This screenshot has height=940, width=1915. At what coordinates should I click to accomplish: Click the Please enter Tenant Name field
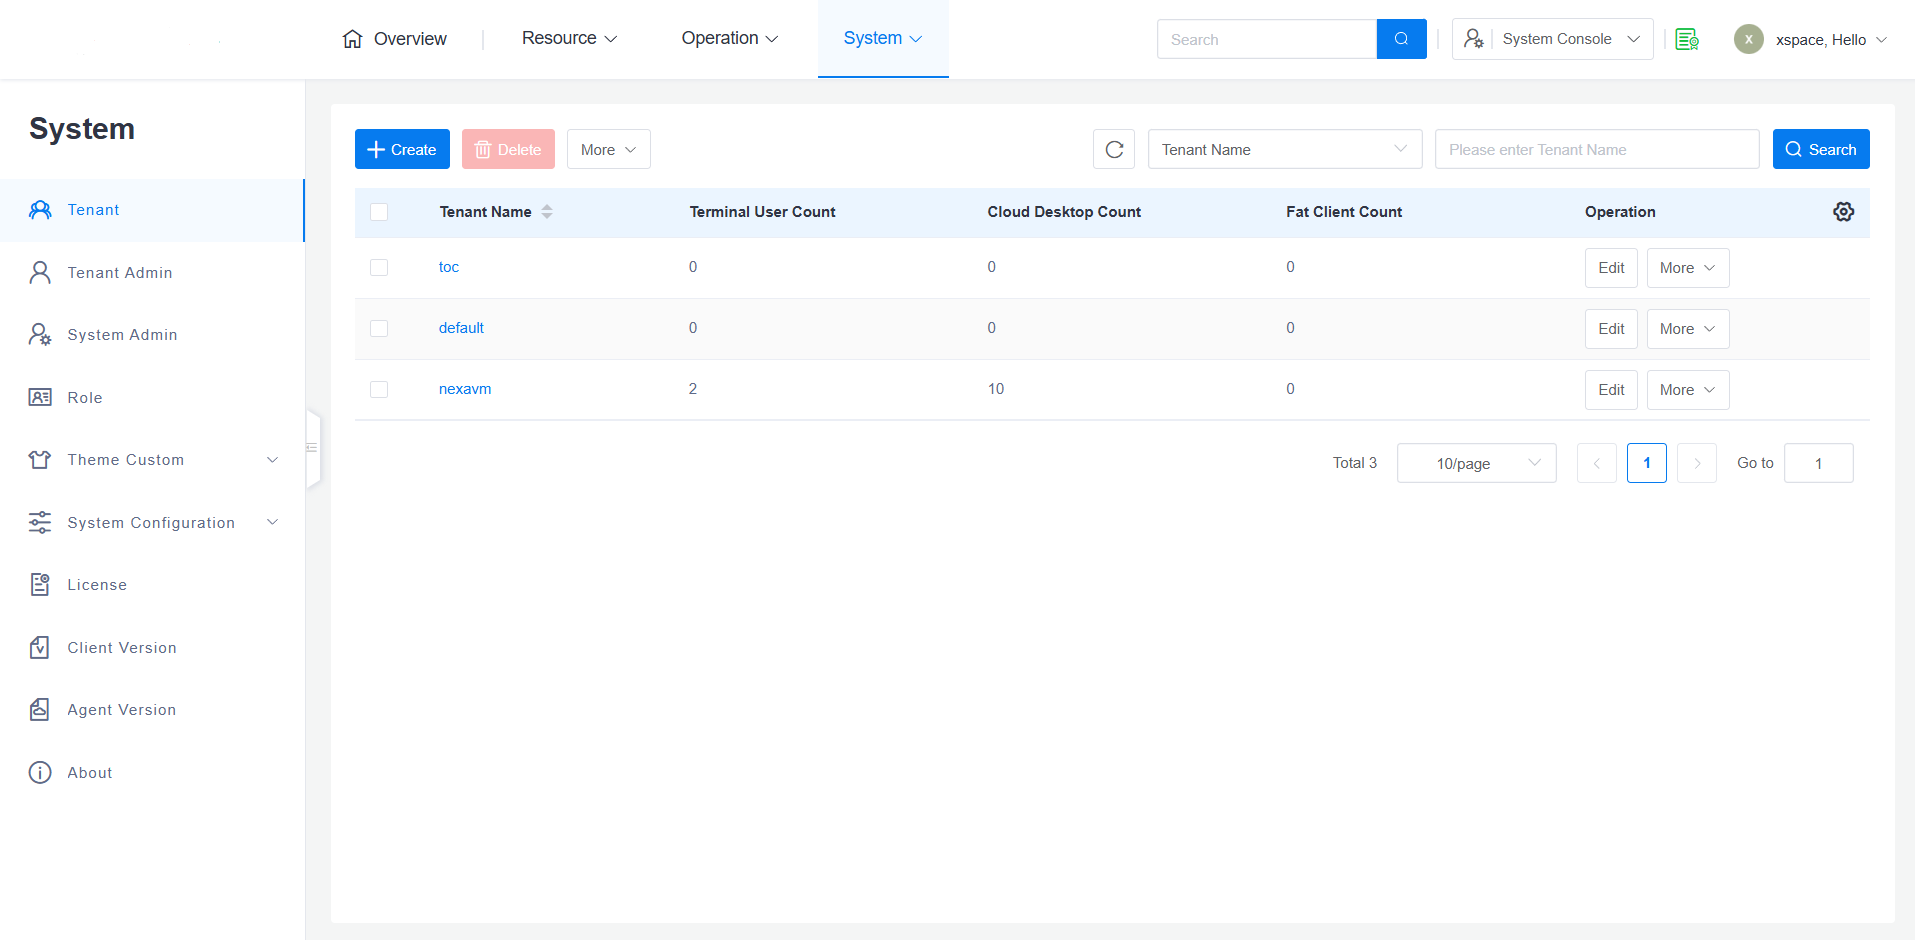pyautogui.click(x=1596, y=150)
